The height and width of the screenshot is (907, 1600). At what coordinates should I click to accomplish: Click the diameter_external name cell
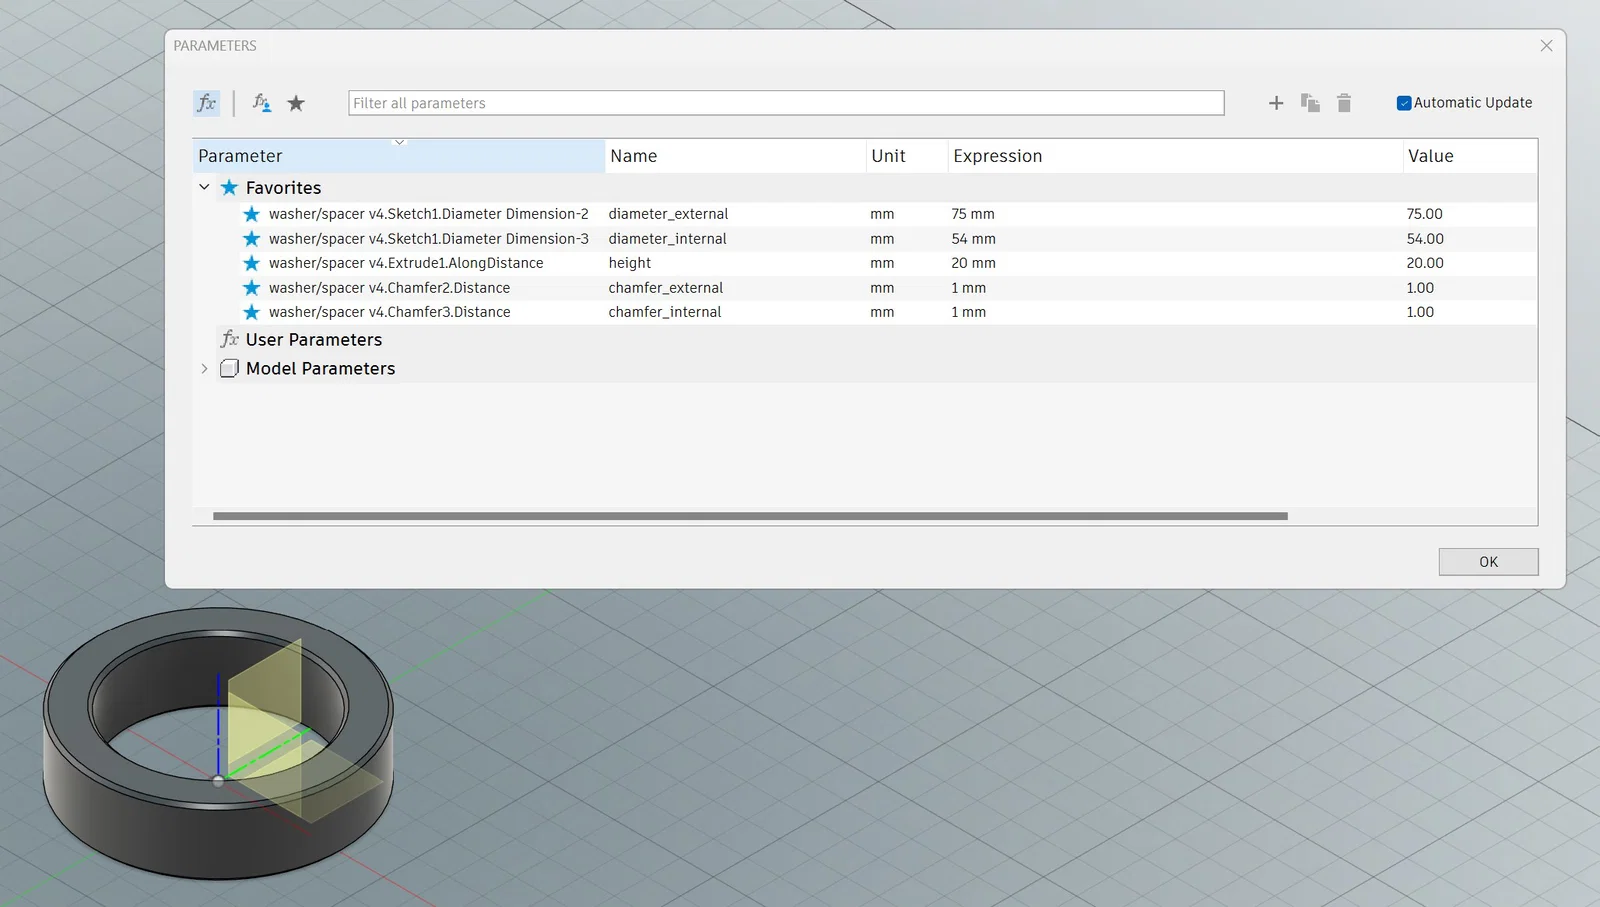(x=668, y=214)
